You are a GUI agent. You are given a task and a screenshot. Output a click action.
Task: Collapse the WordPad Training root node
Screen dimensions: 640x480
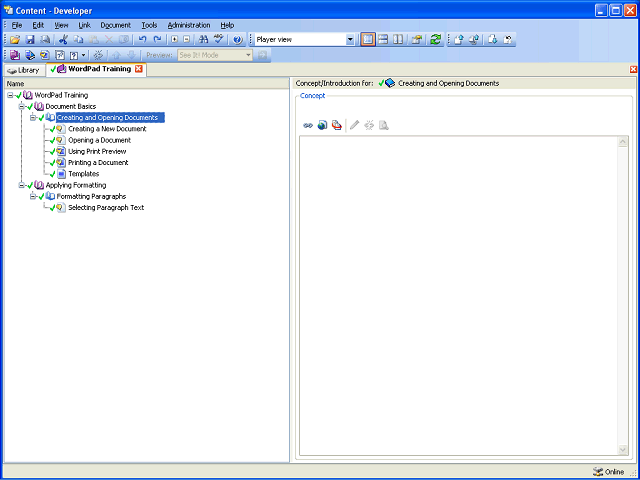tap(10, 95)
